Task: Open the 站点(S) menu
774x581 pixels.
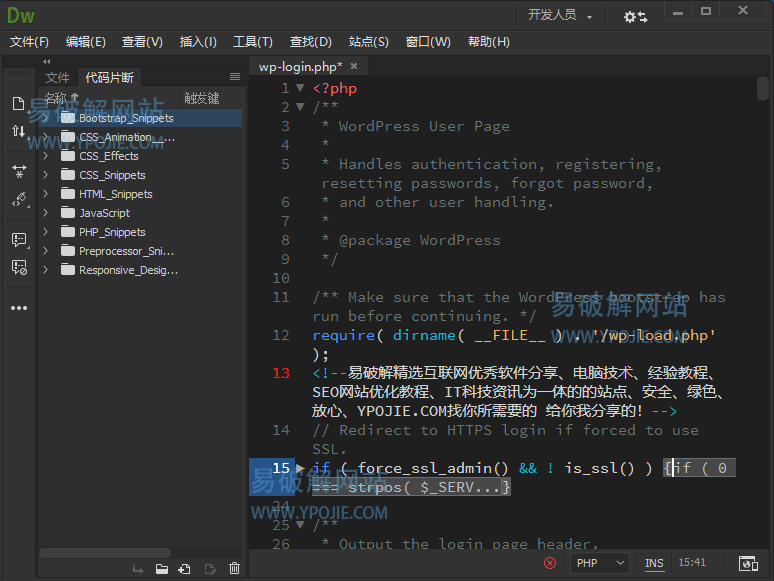Action: click(368, 42)
